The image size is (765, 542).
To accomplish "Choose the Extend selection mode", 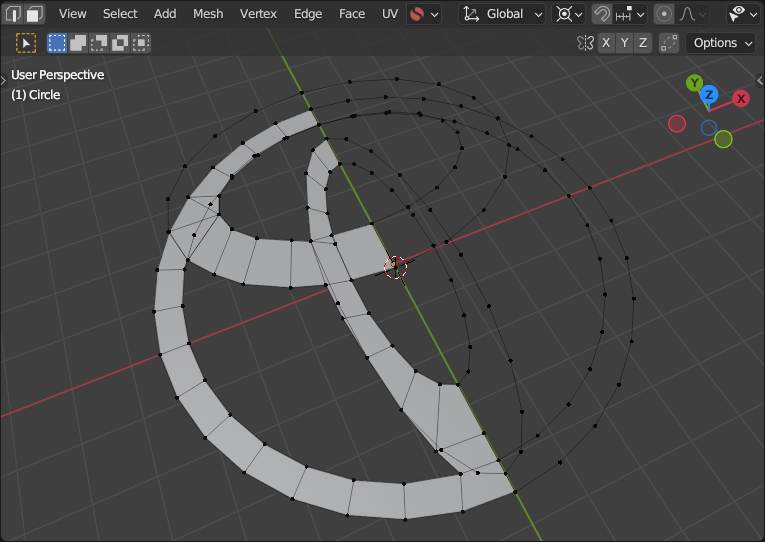I will coord(78,43).
